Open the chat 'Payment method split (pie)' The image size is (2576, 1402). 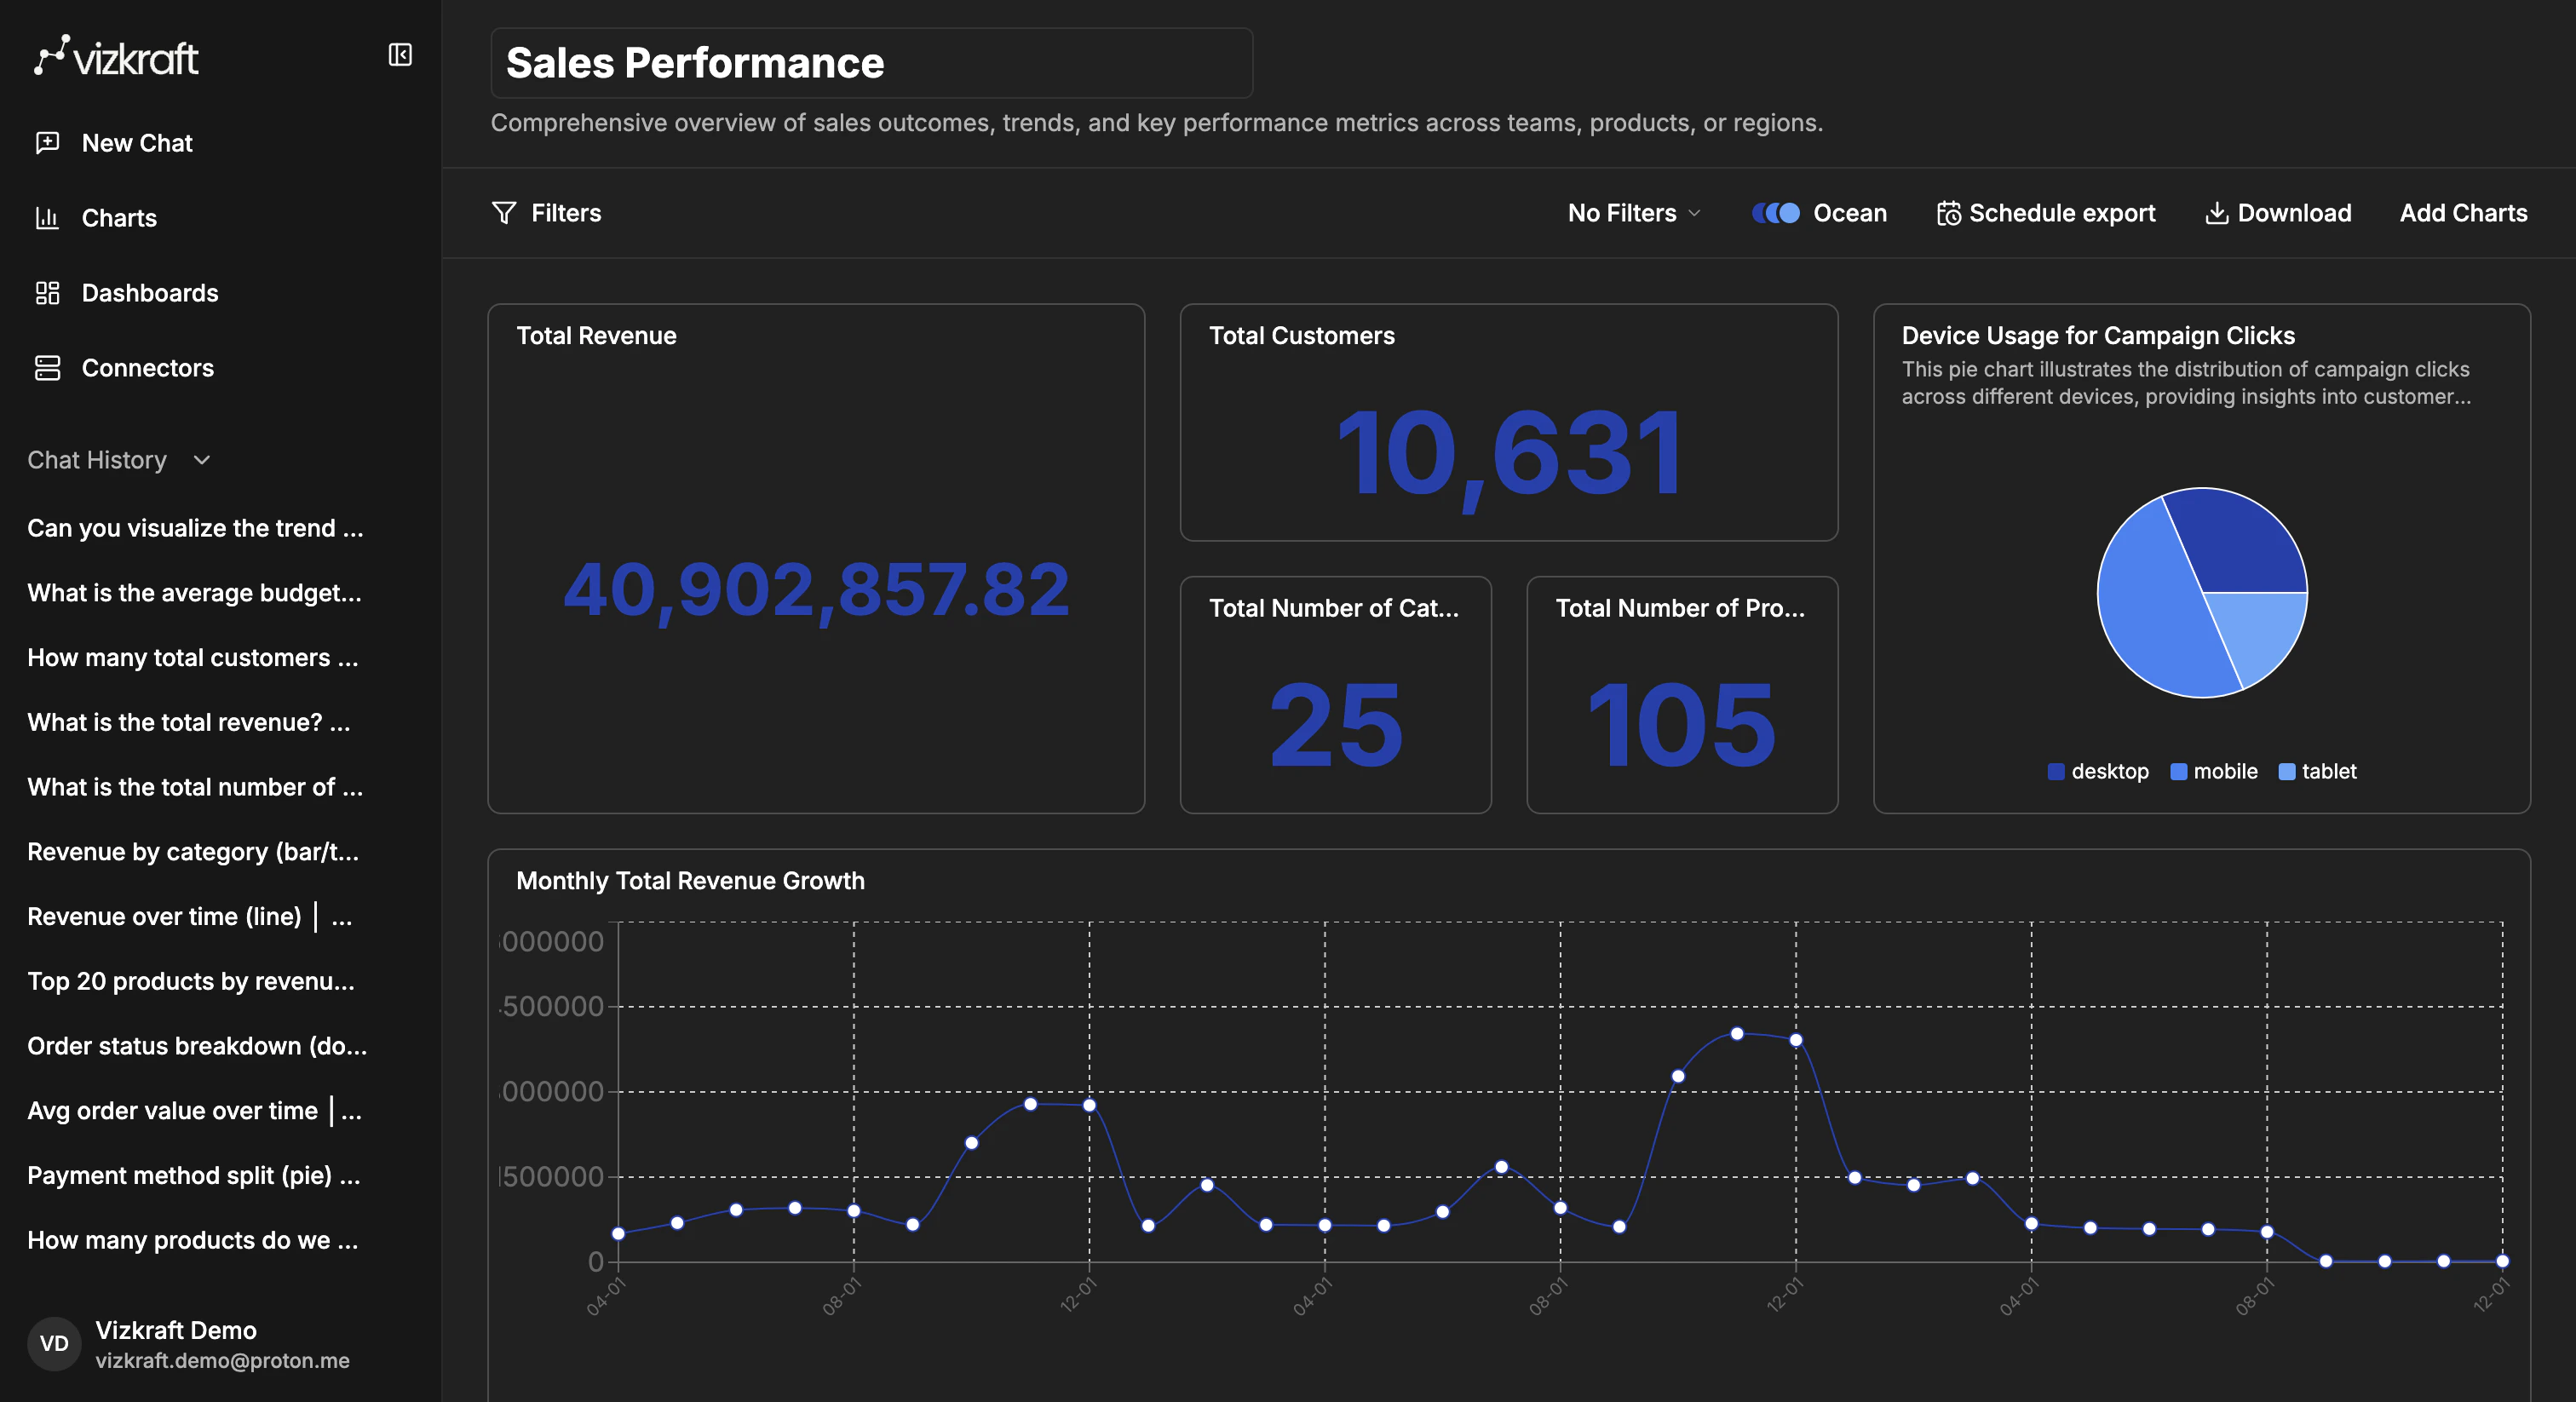point(193,1176)
